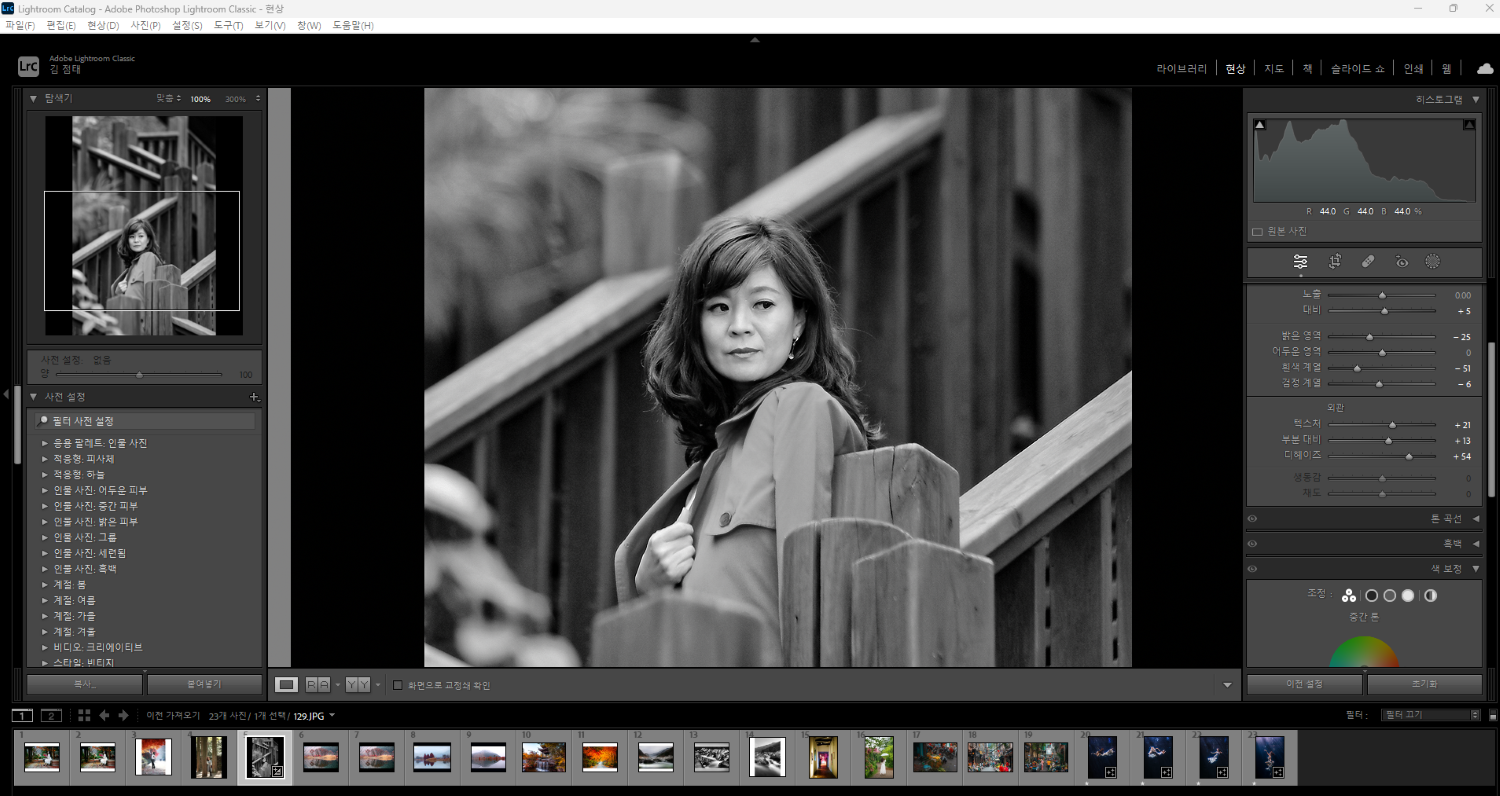Check 화면으로 교정쇄 확인 soft proofing box
The width and height of the screenshot is (1500, 796).
(x=398, y=685)
